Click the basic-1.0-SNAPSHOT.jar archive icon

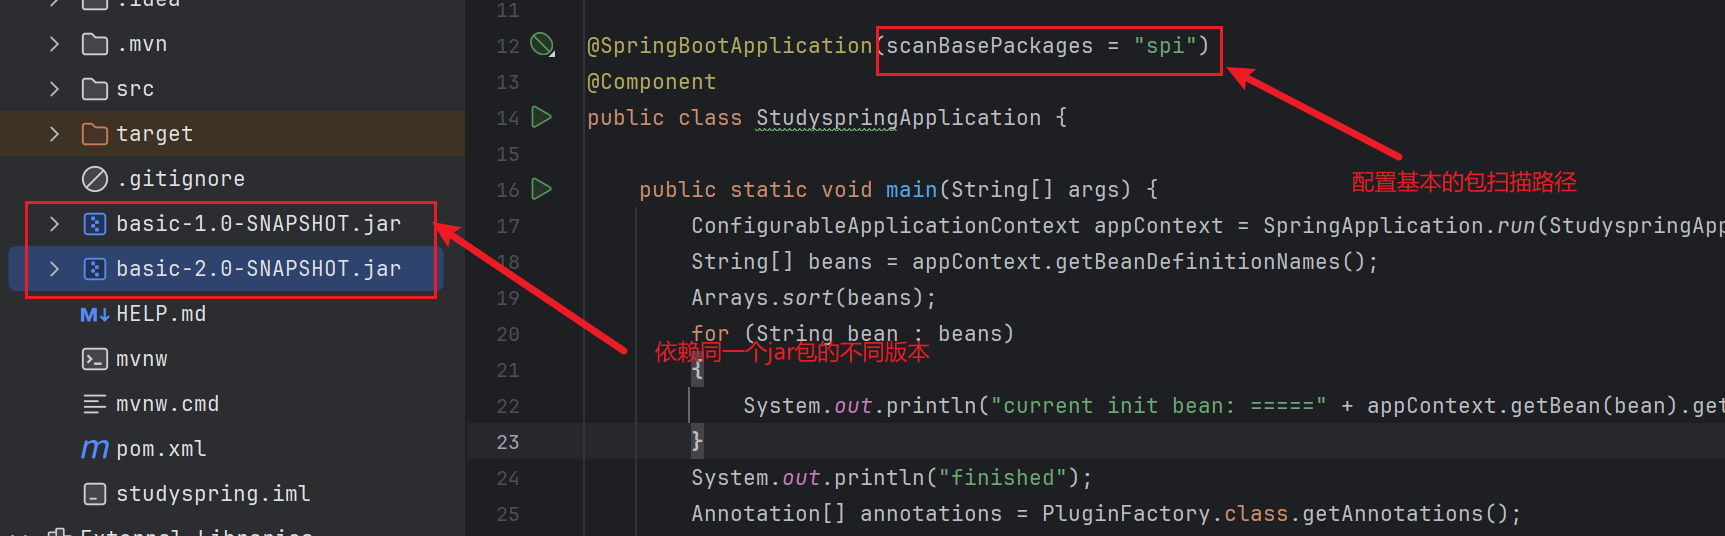94,224
